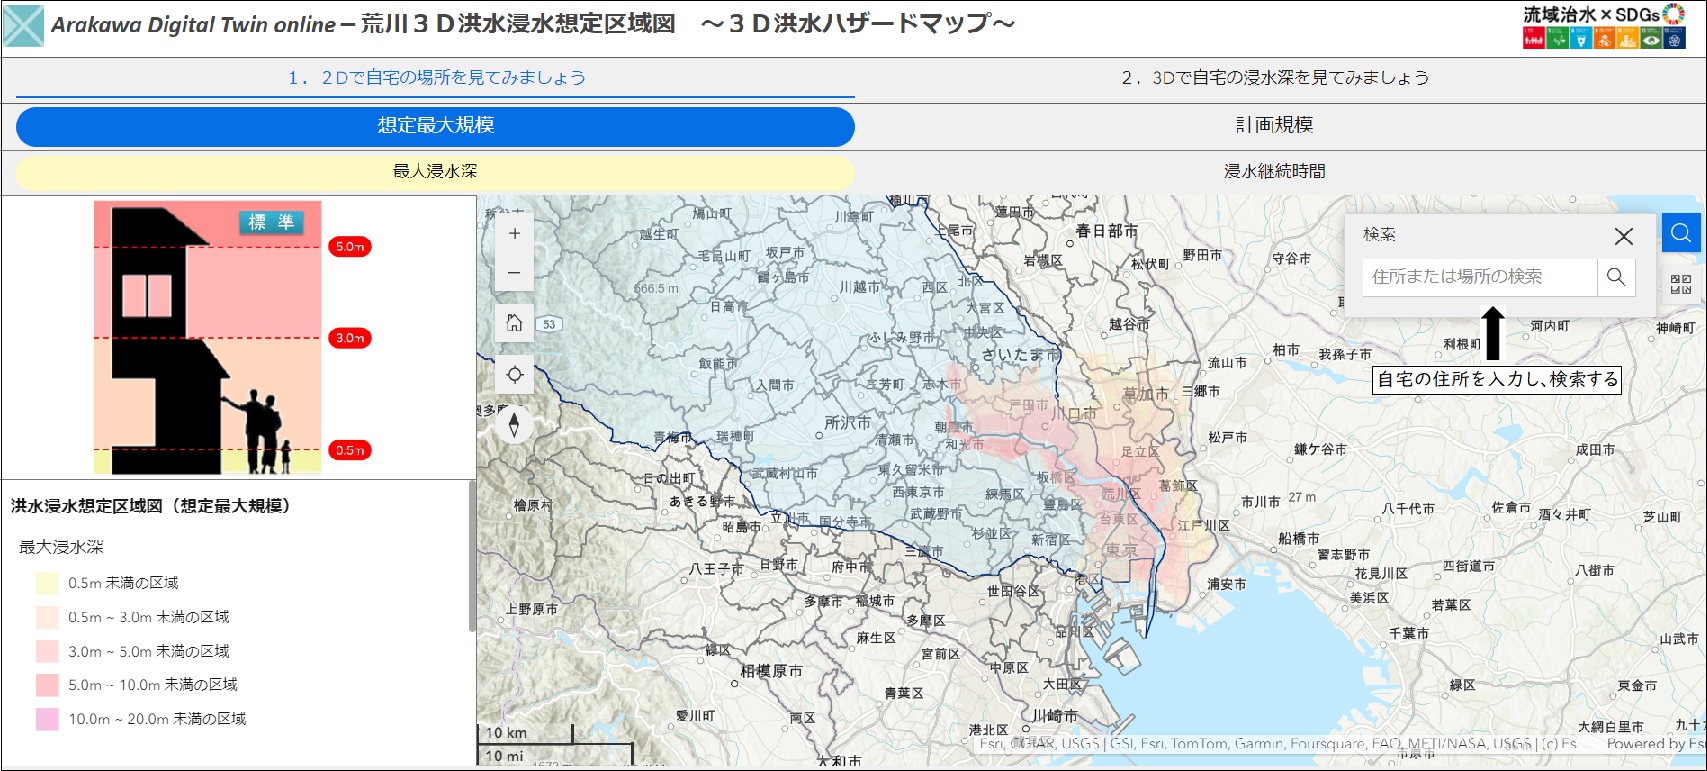The image size is (1707, 771).
Task: Find my location with the locate button
Action: [x=514, y=374]
